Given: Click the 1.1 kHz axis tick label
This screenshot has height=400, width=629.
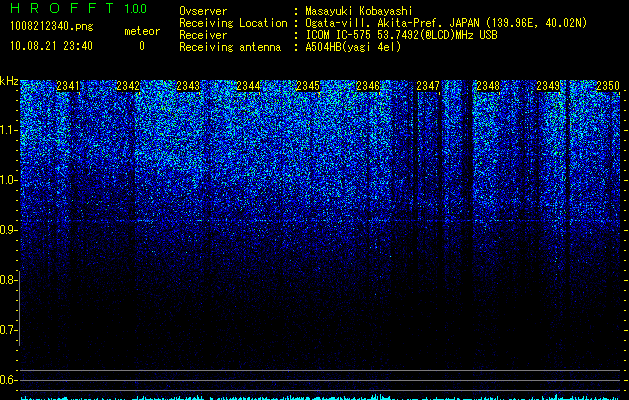Looking at the screenshot, I should click(x=8, y=130).
